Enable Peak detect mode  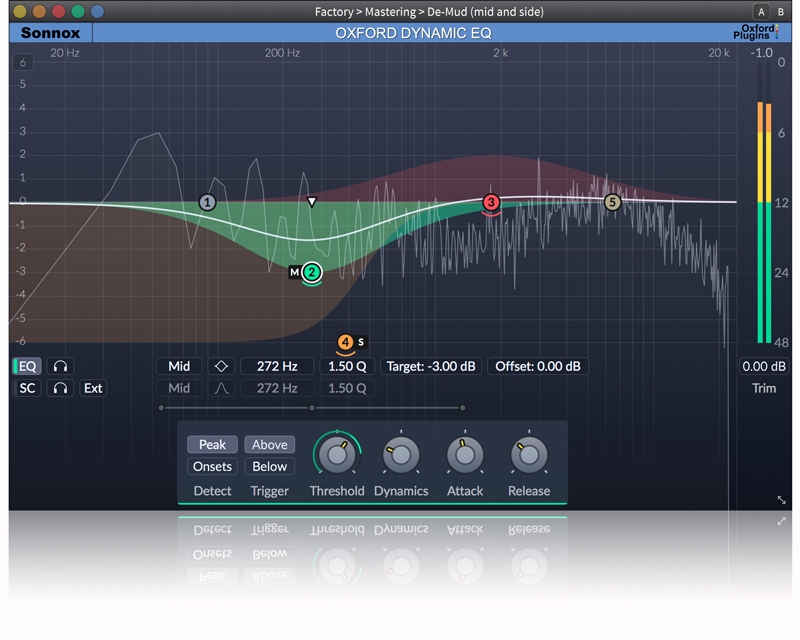tap(212, 444)
